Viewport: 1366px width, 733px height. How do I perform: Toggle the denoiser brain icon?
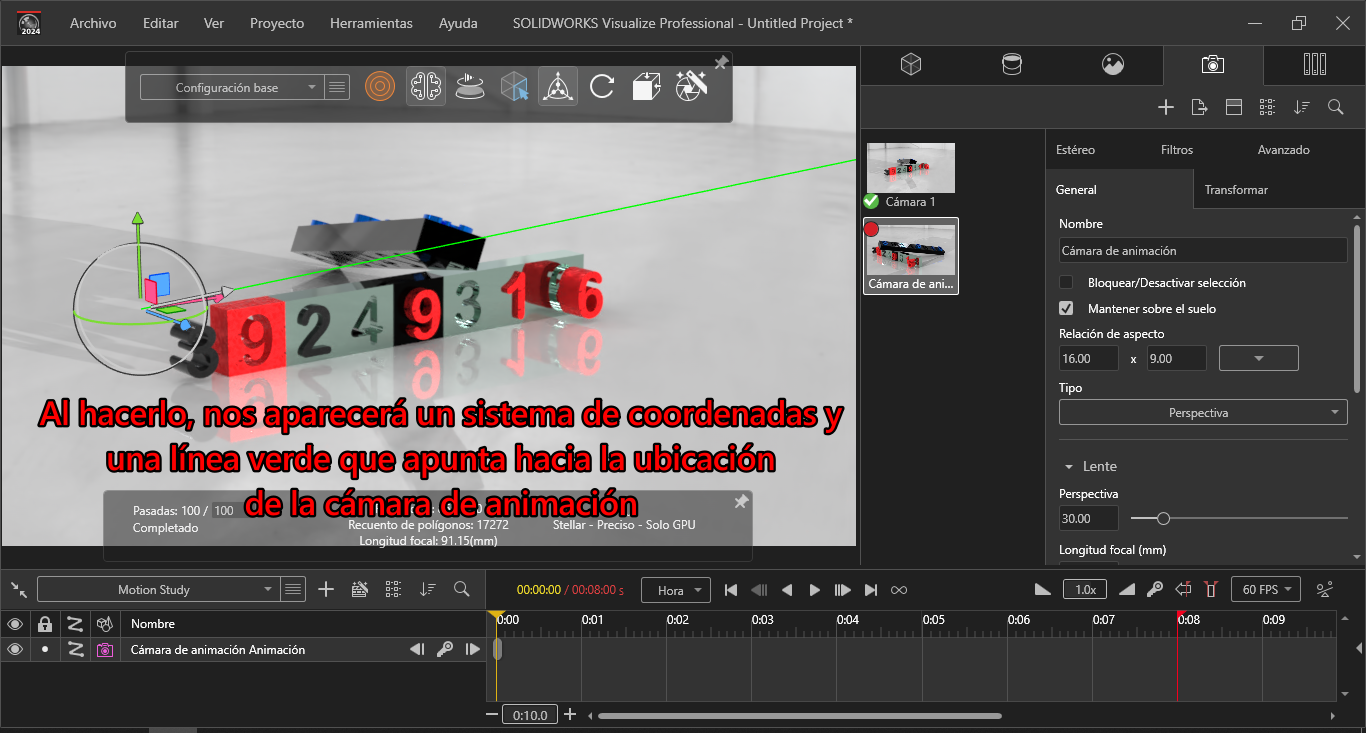426,87
